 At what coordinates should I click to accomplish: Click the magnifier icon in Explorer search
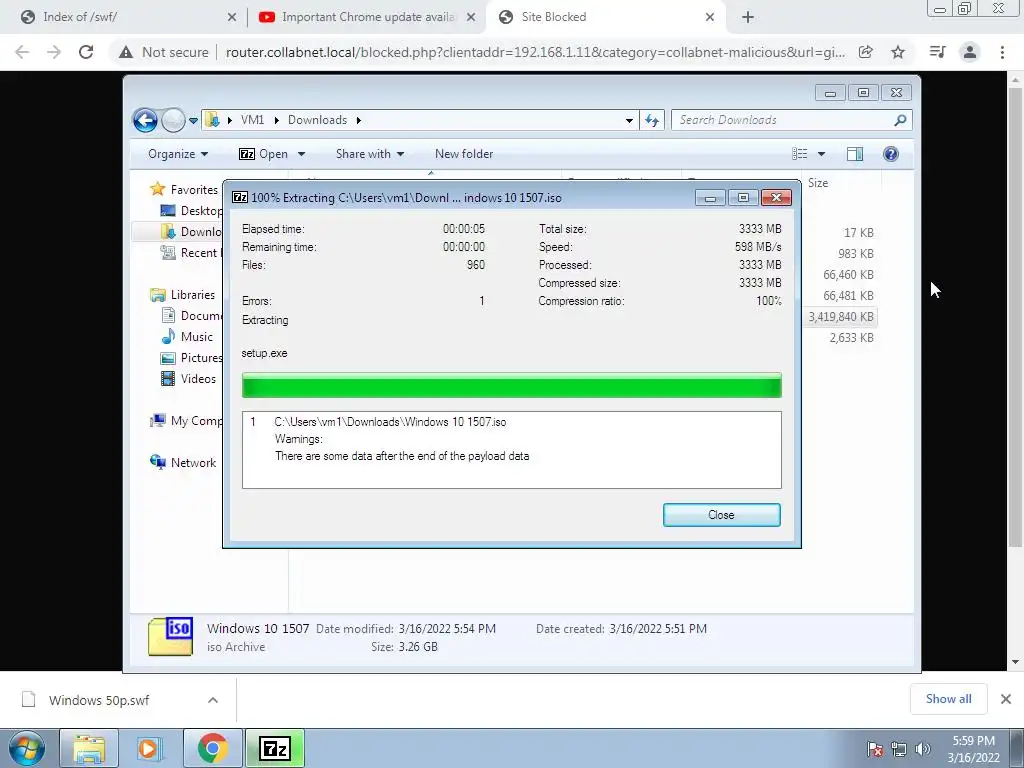pyautogui.click(x=900, y=120)
